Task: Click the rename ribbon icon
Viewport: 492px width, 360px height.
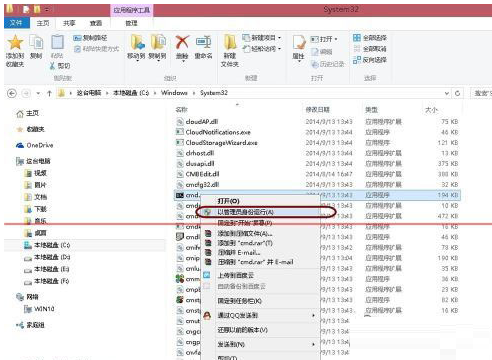Action: click(x=203, y=42)
